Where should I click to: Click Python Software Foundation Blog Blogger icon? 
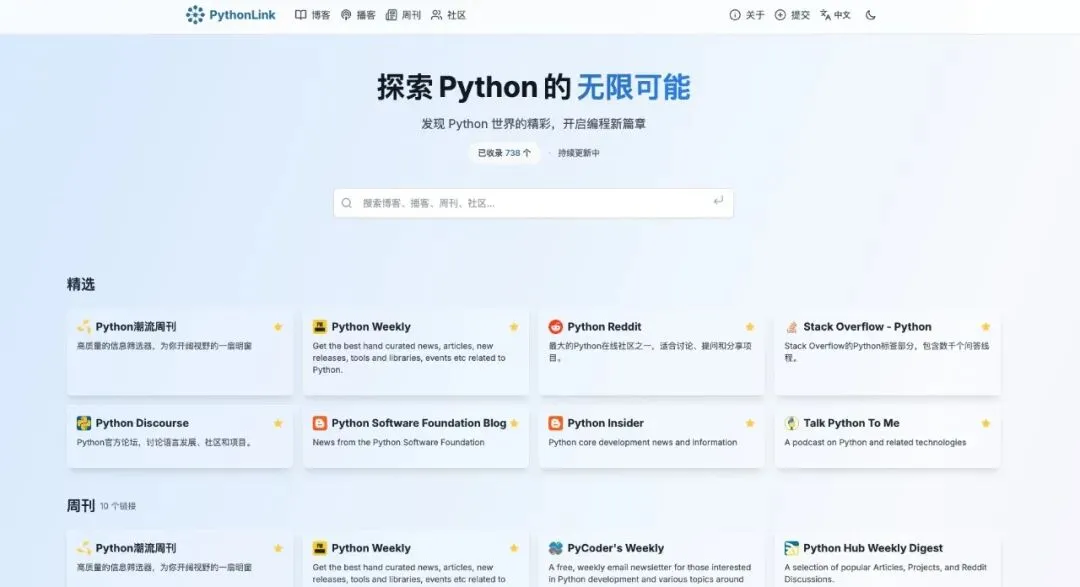click(x=320, y=423)
